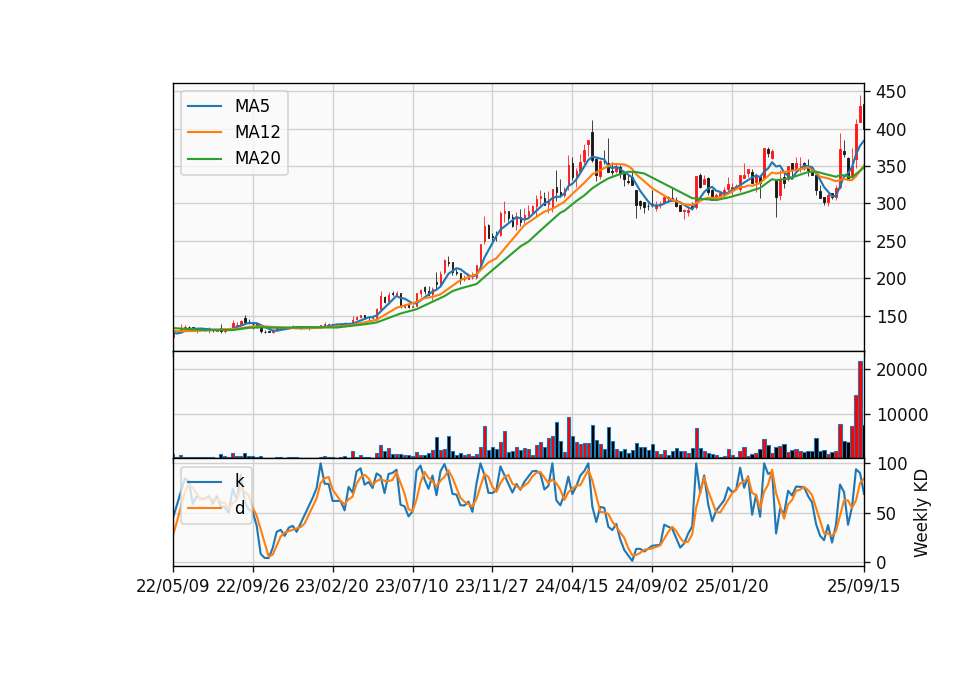960x690 pixels.
Task: Click the 350 price axis tick
Action: (891, 167)
